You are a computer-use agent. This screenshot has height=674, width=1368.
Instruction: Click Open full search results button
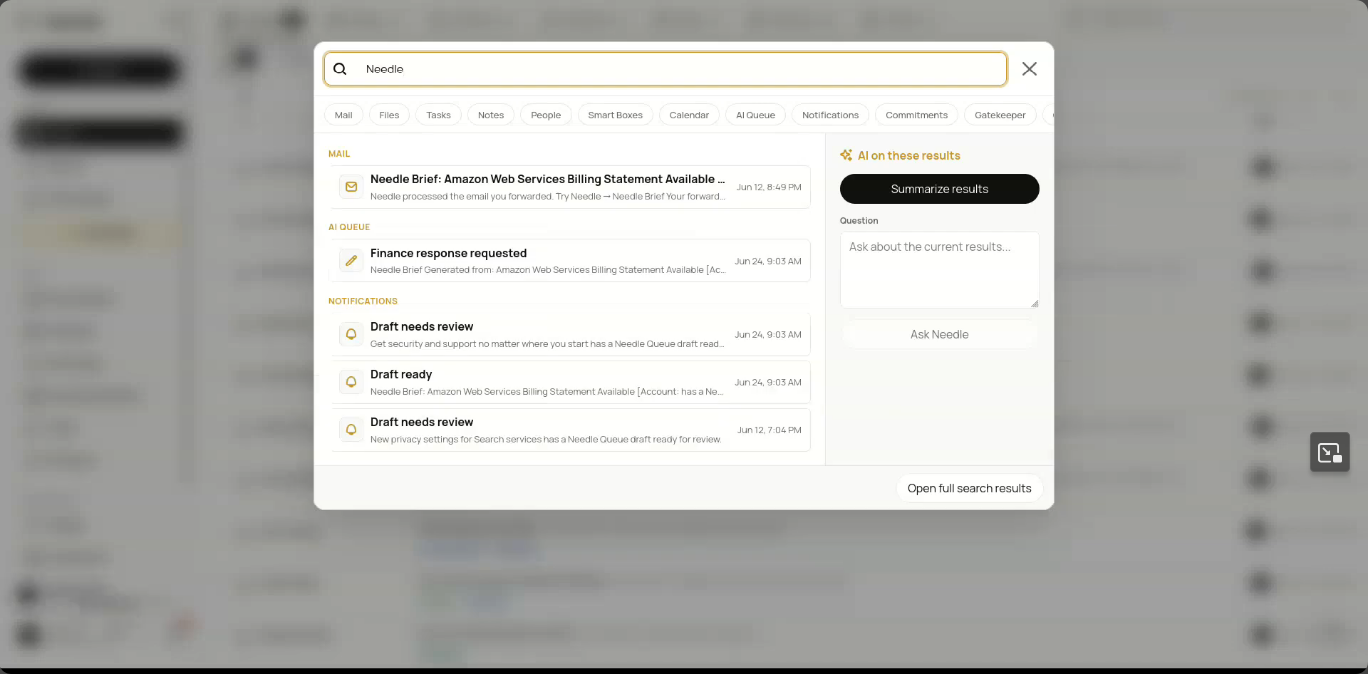[x=969, y=488]
